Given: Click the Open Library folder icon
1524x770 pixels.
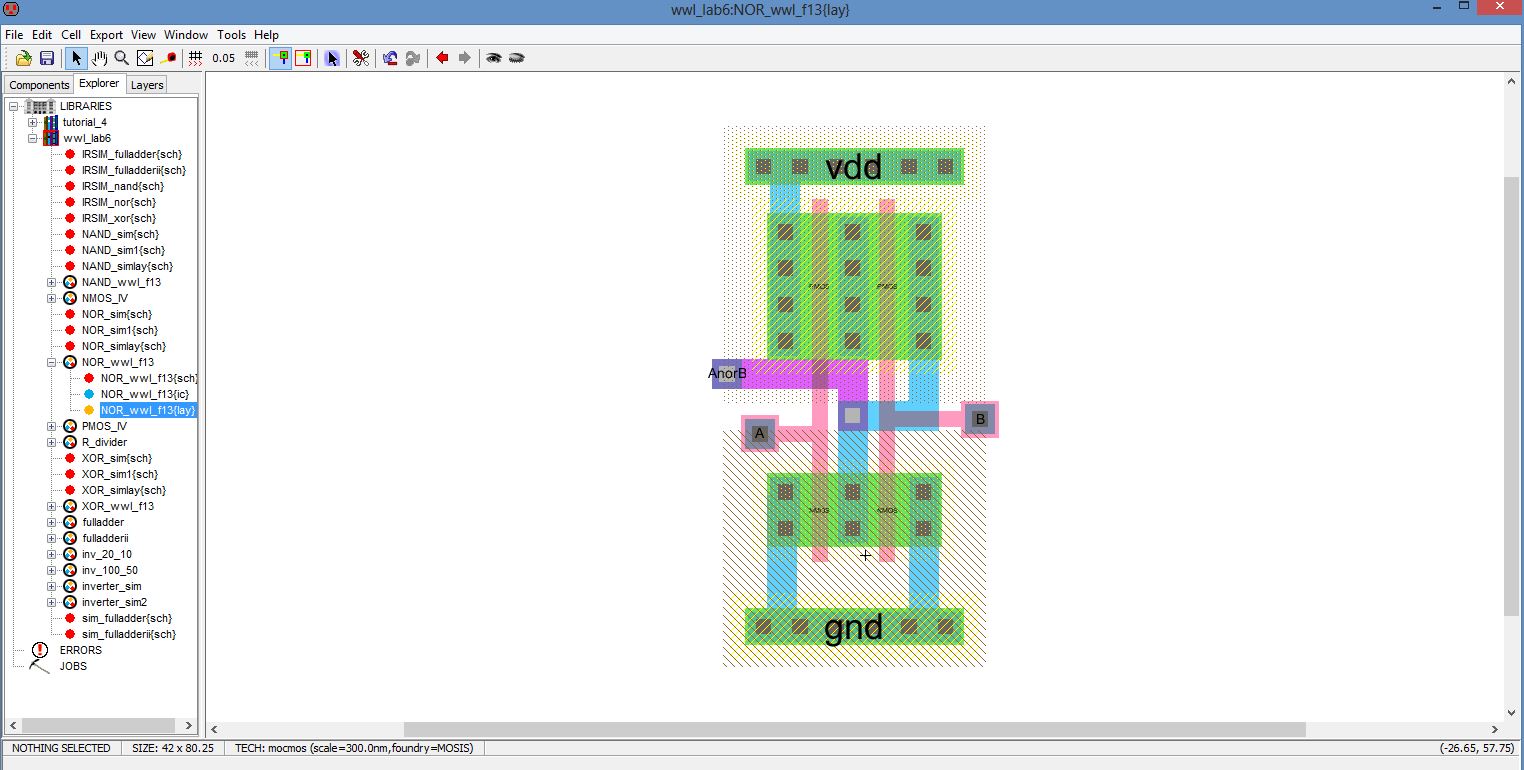Looking at the screenshot, I should [x=24, y=58].
